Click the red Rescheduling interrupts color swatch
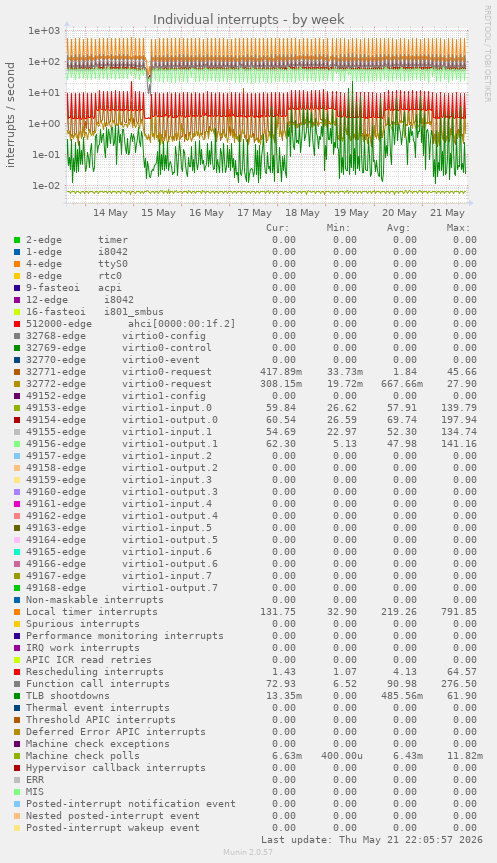Viewport: 497px width, 863px height. 17,671
